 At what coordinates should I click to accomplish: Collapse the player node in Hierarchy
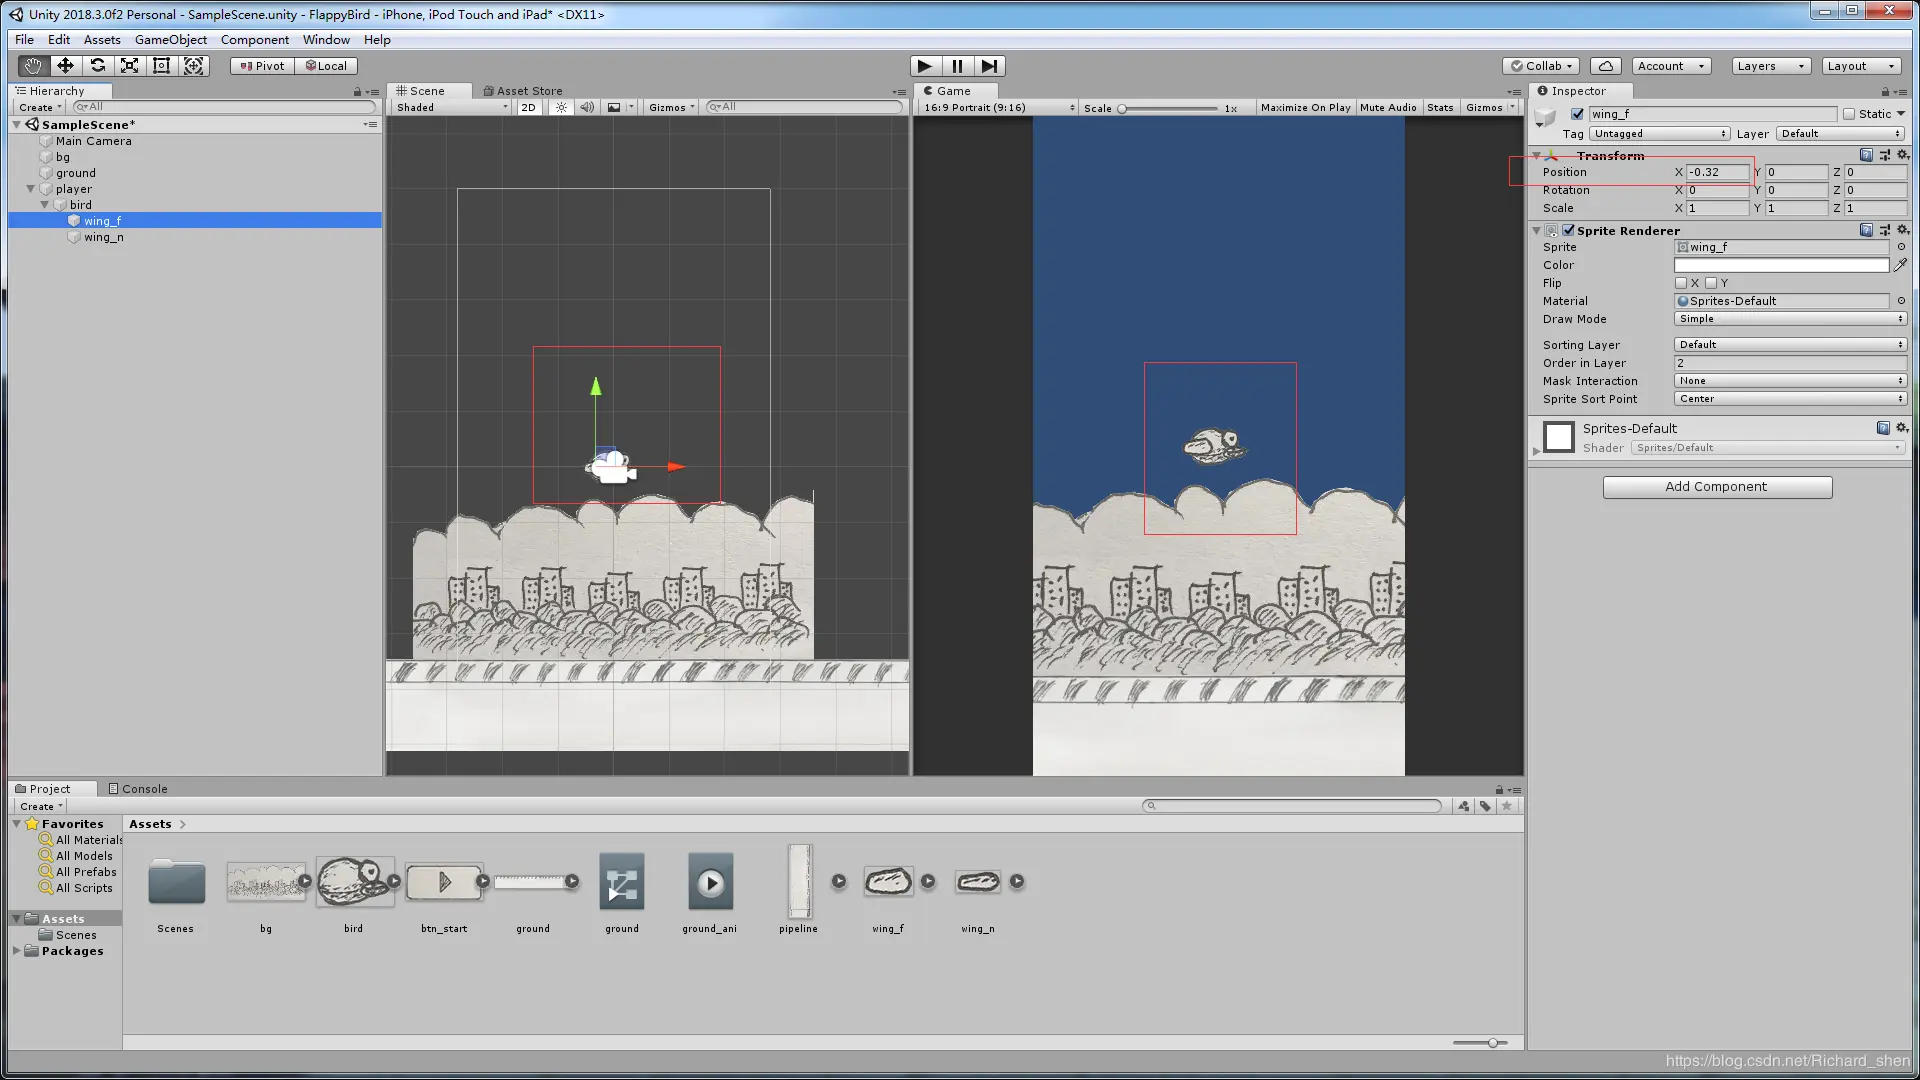tap(31, 188)
